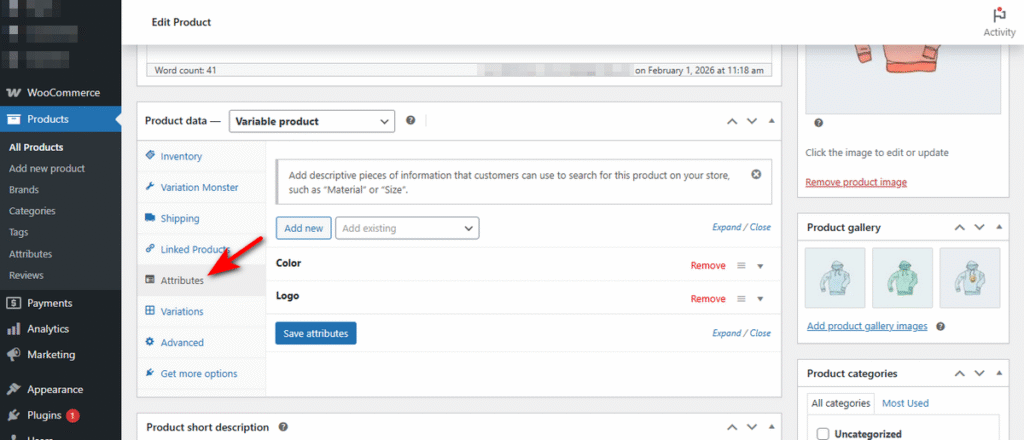Select the All categories tab

(840, 403)
